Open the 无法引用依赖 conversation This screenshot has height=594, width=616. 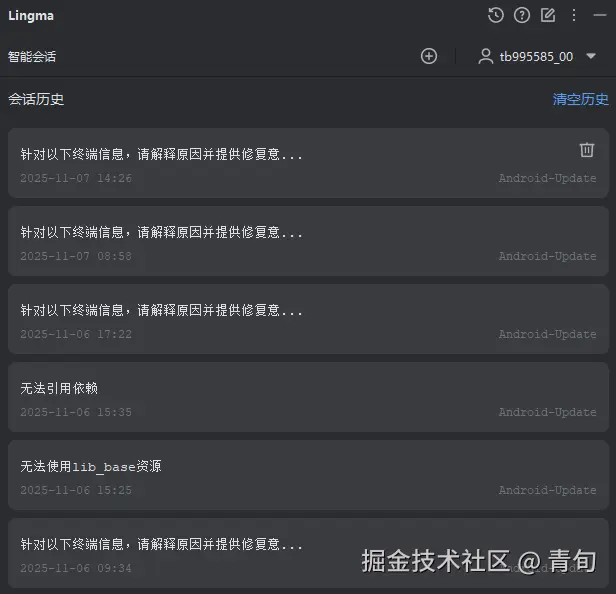coord(308,397)
